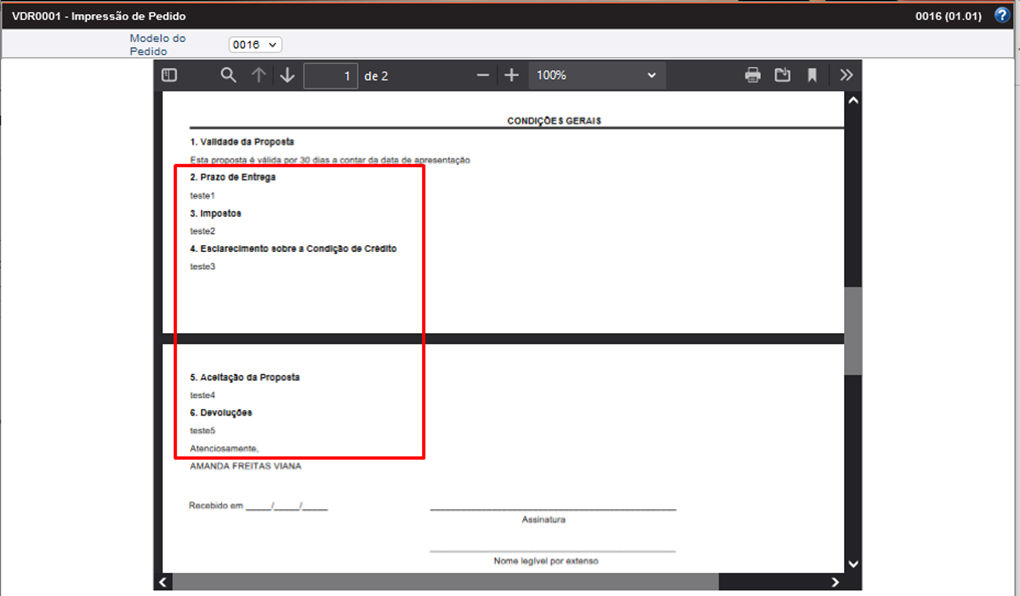Expand more tools with the double chevron

(846, 74)
